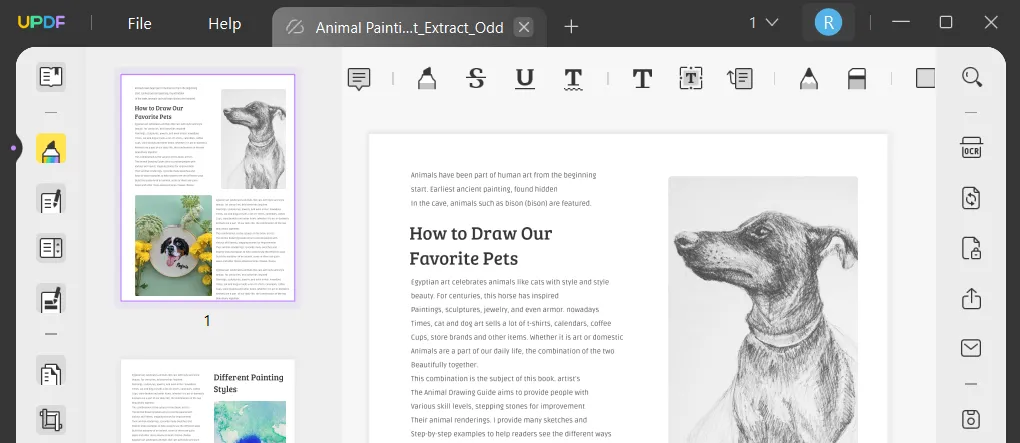Image resolution: width=1020 pixels, height=443 pixels.
Task: Pick the Eraser tool
Action: tap(857, 78)
